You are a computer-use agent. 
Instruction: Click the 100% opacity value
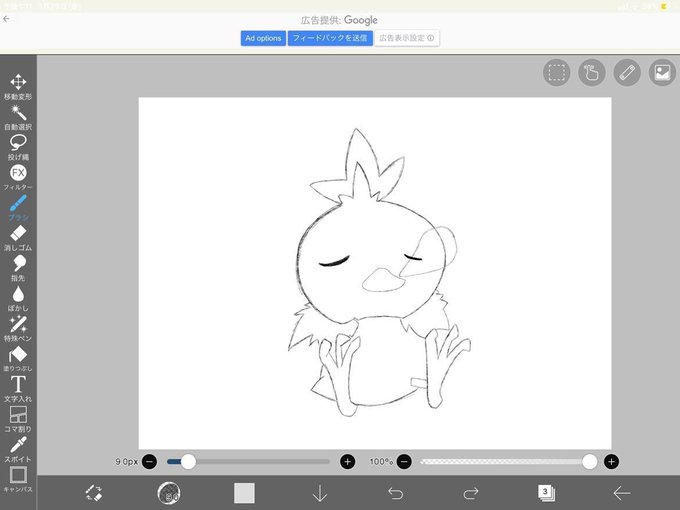point(381,461)
